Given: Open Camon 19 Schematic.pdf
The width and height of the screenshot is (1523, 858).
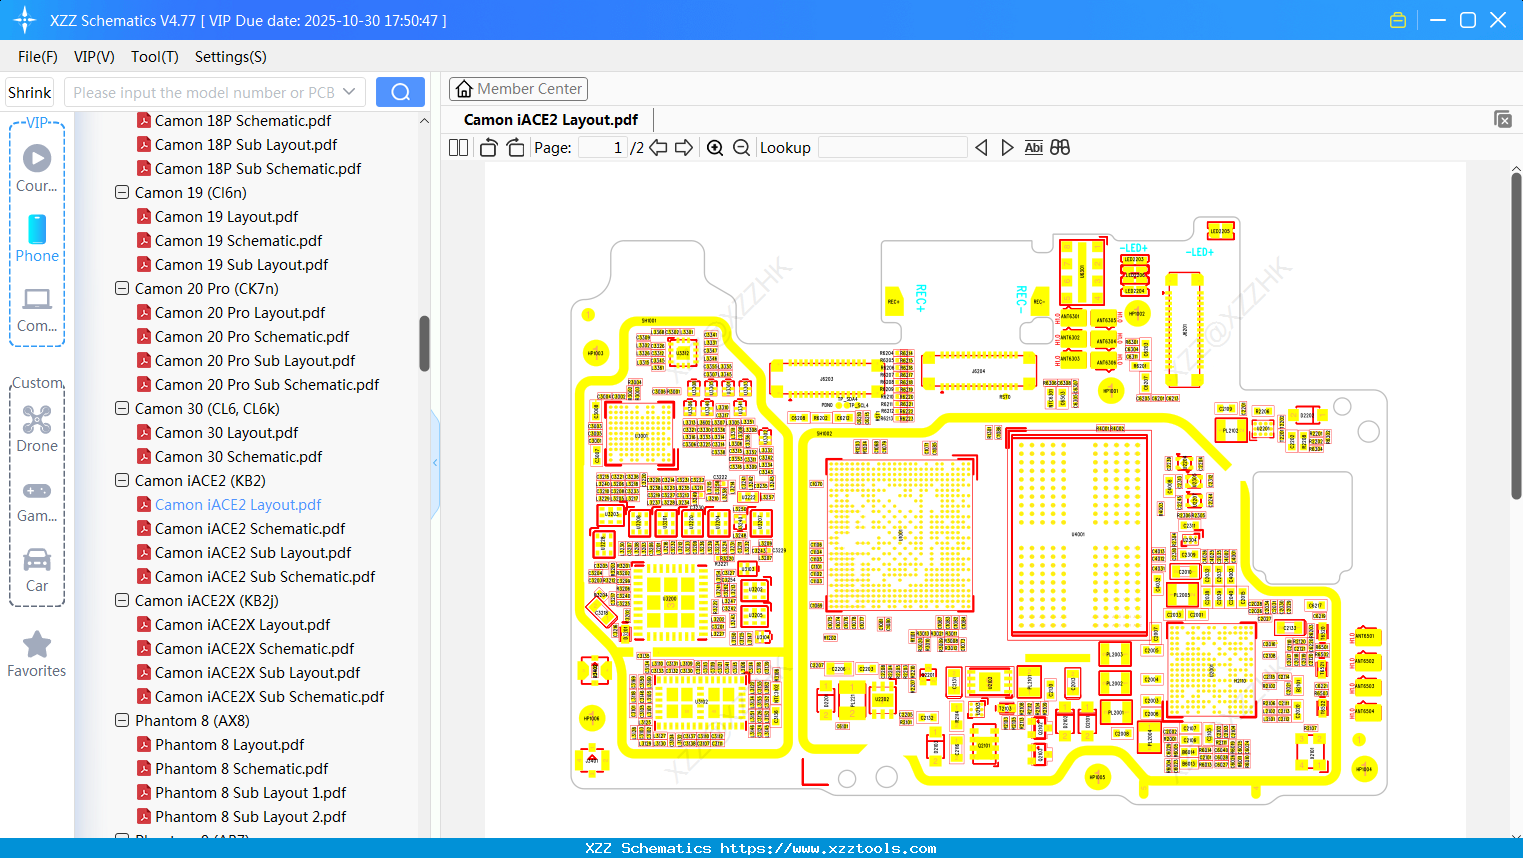Looking at the screenshot, I should 239,240.
